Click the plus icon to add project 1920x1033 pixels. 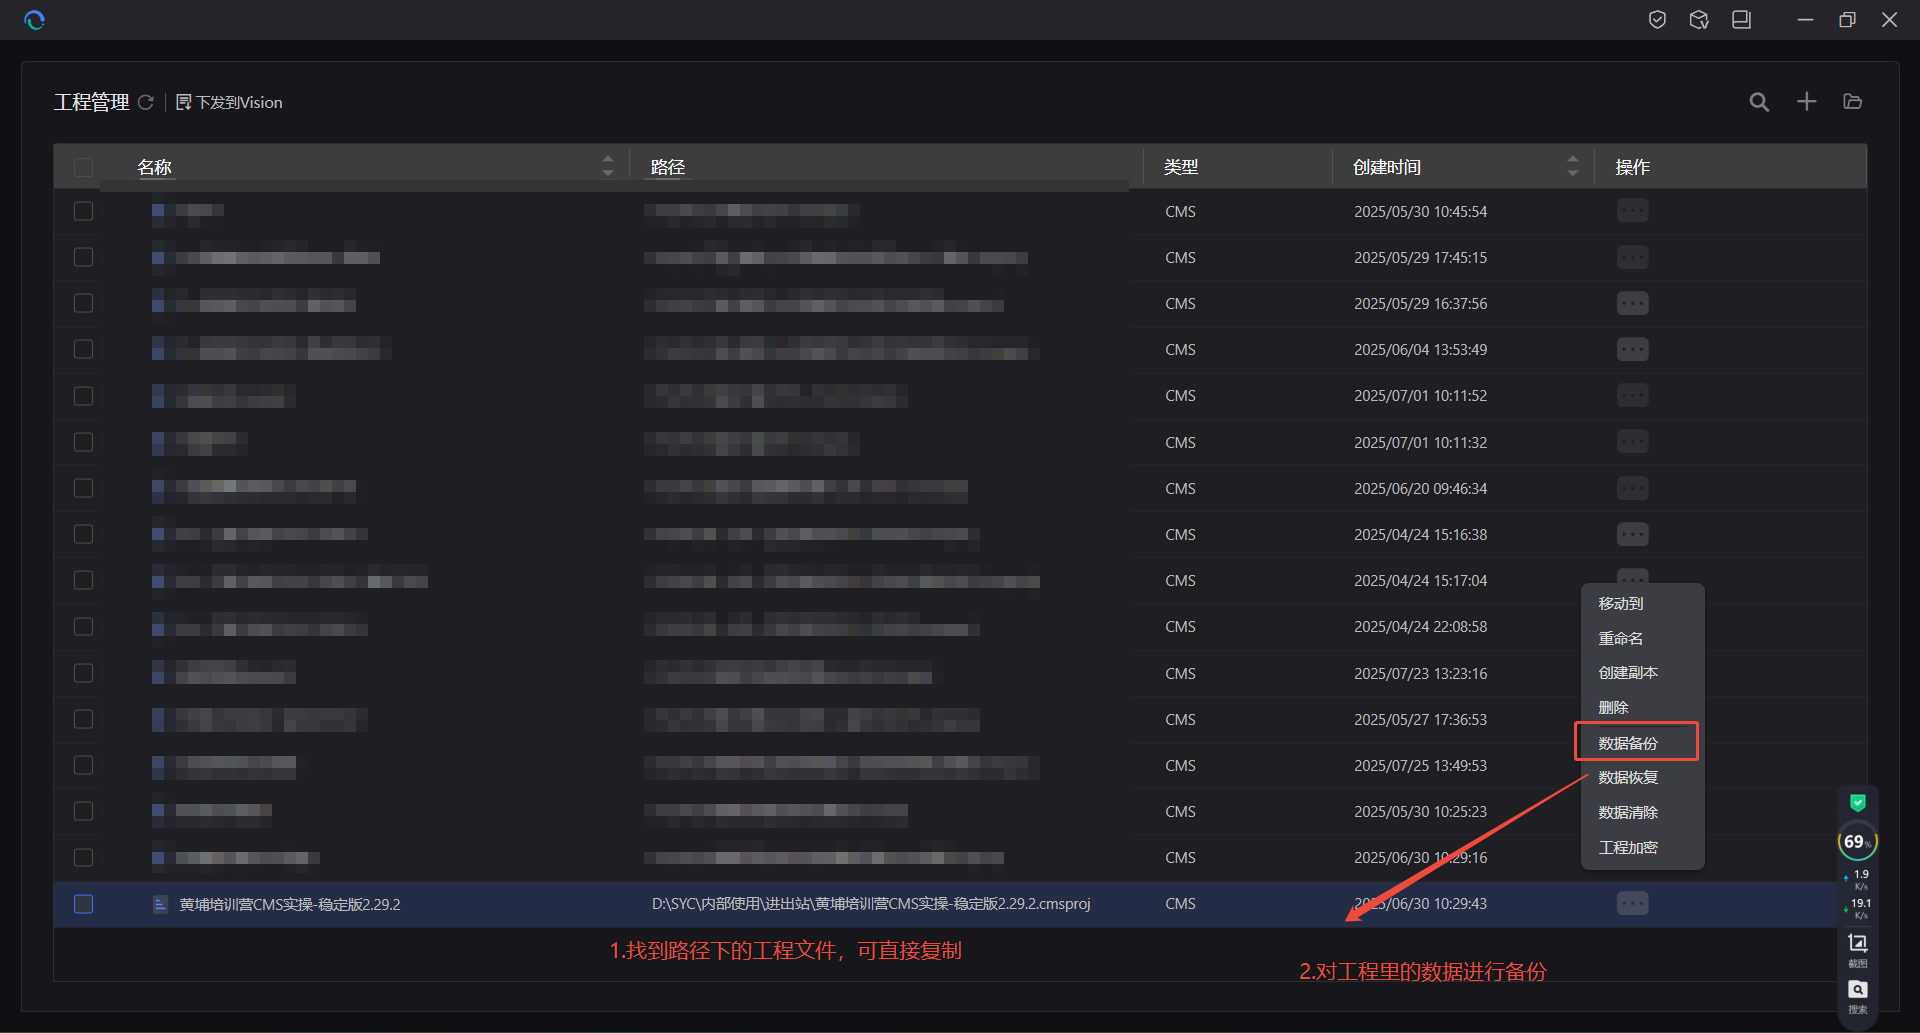(1806, 102)
